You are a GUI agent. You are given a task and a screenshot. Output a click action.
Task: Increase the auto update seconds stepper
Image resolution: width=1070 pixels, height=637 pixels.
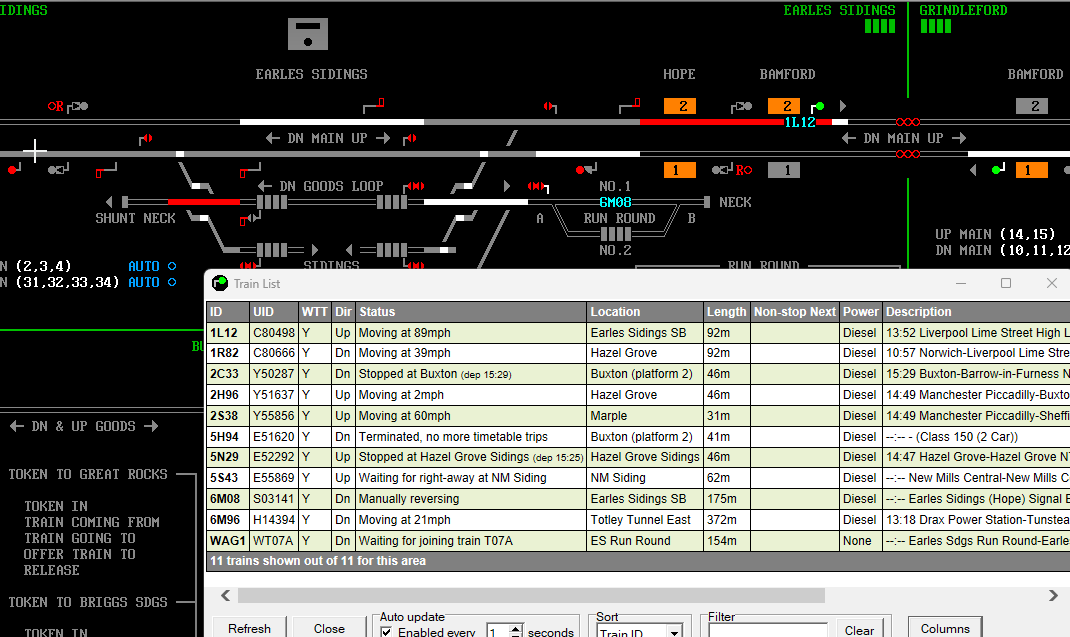click(517, 628)
